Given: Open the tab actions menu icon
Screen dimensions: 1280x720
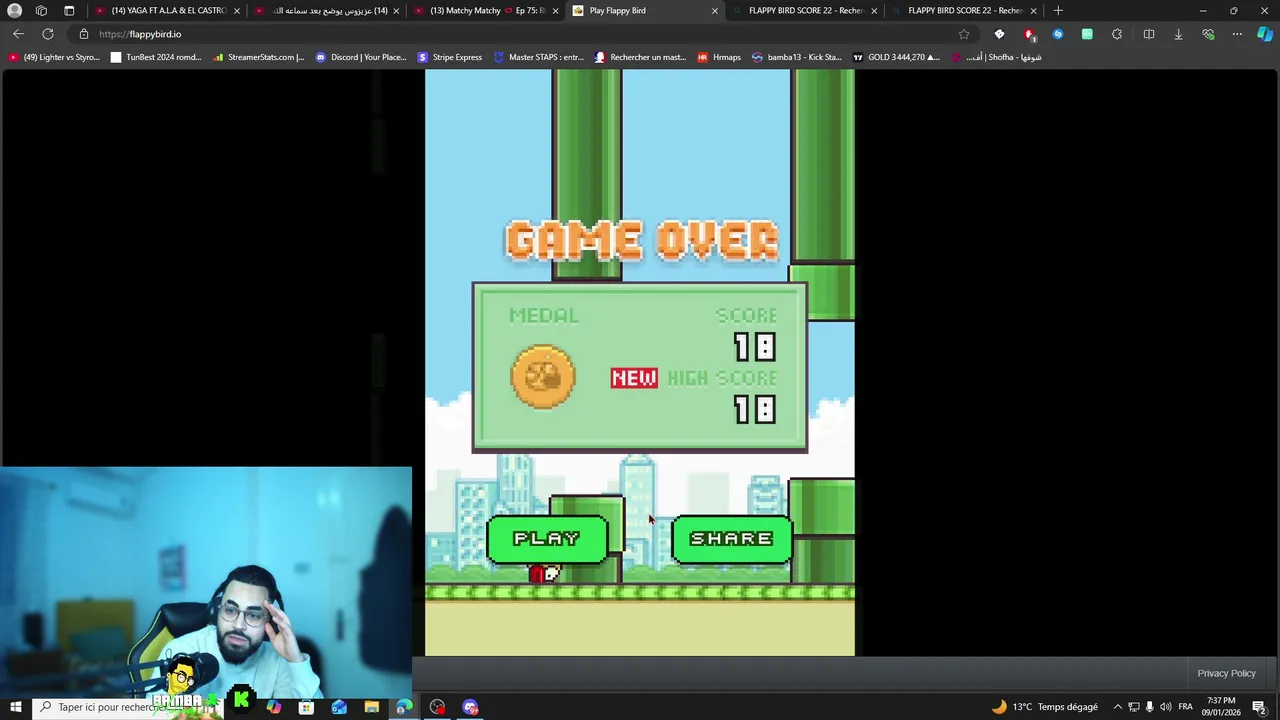Looking at the screenshot, I should (x=69, y=10).
